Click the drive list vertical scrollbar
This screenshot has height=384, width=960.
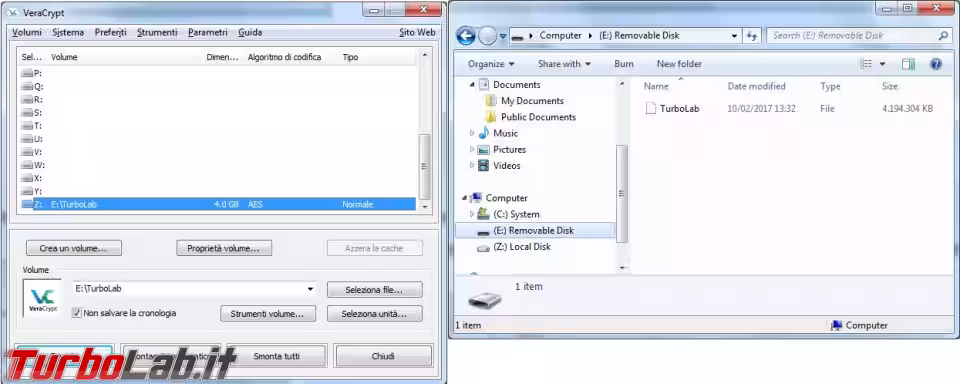(424, 130)
